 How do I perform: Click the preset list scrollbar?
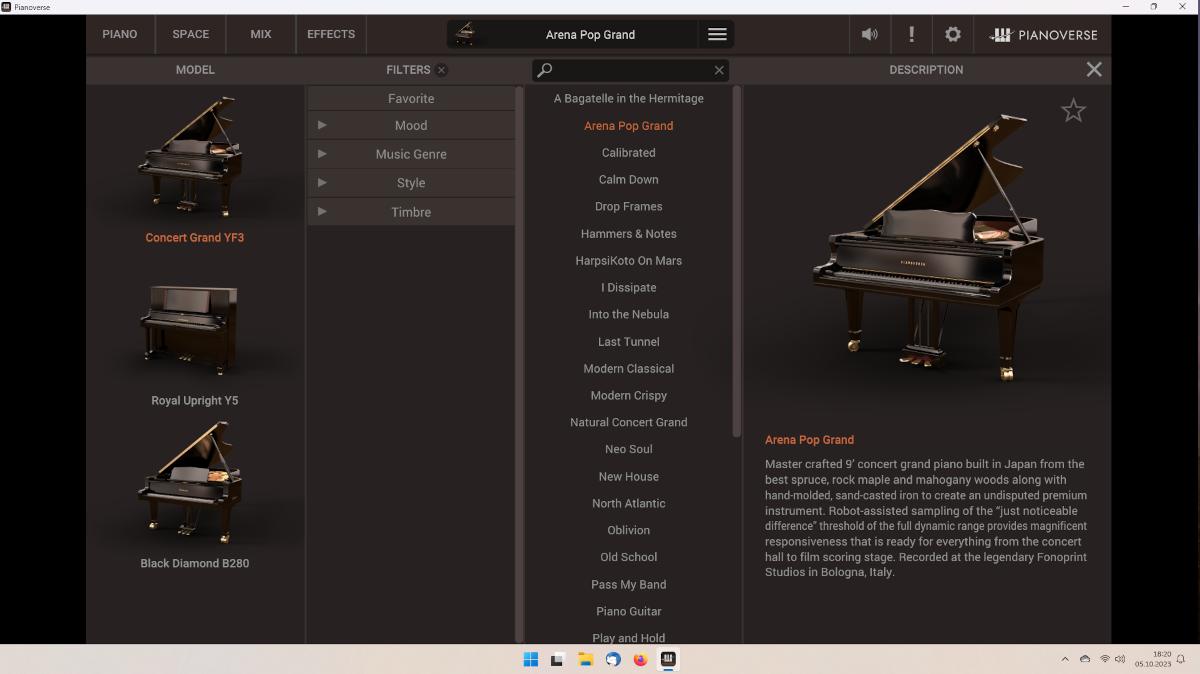[x=737, y=262]
